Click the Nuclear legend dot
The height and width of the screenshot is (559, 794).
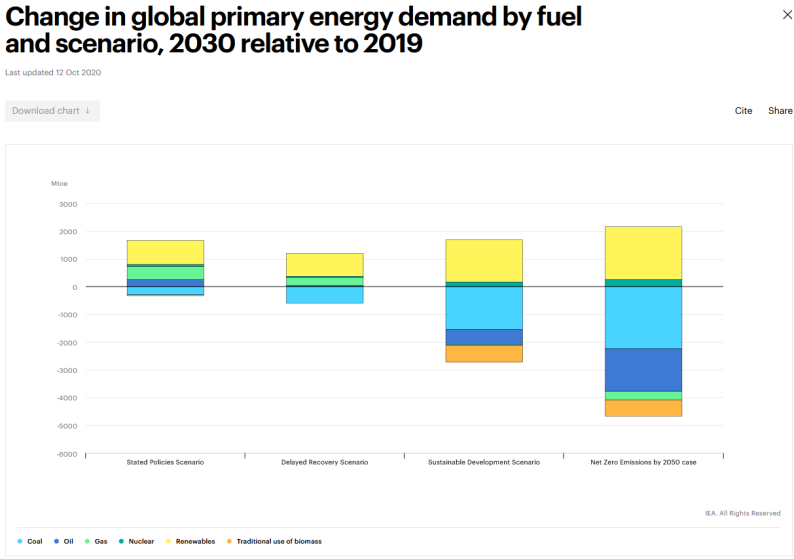click(x=121, y=541)
